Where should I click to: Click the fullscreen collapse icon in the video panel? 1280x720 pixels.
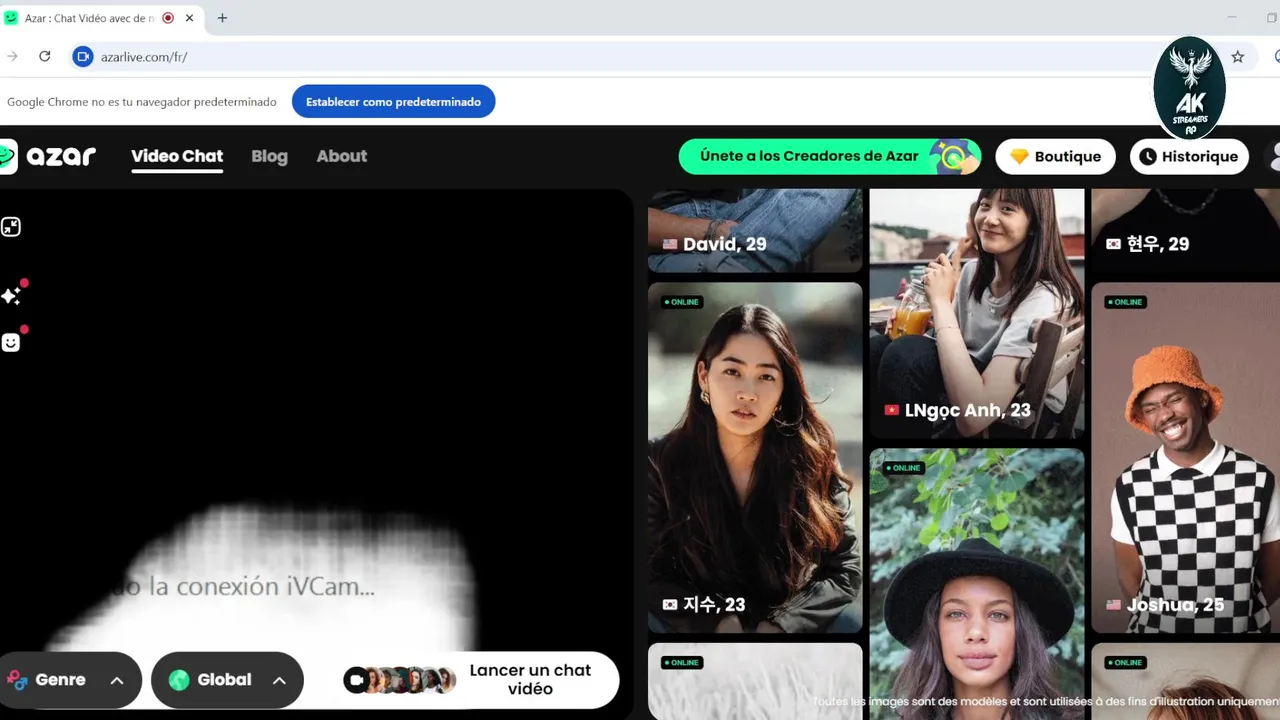(x=11, y=227)
